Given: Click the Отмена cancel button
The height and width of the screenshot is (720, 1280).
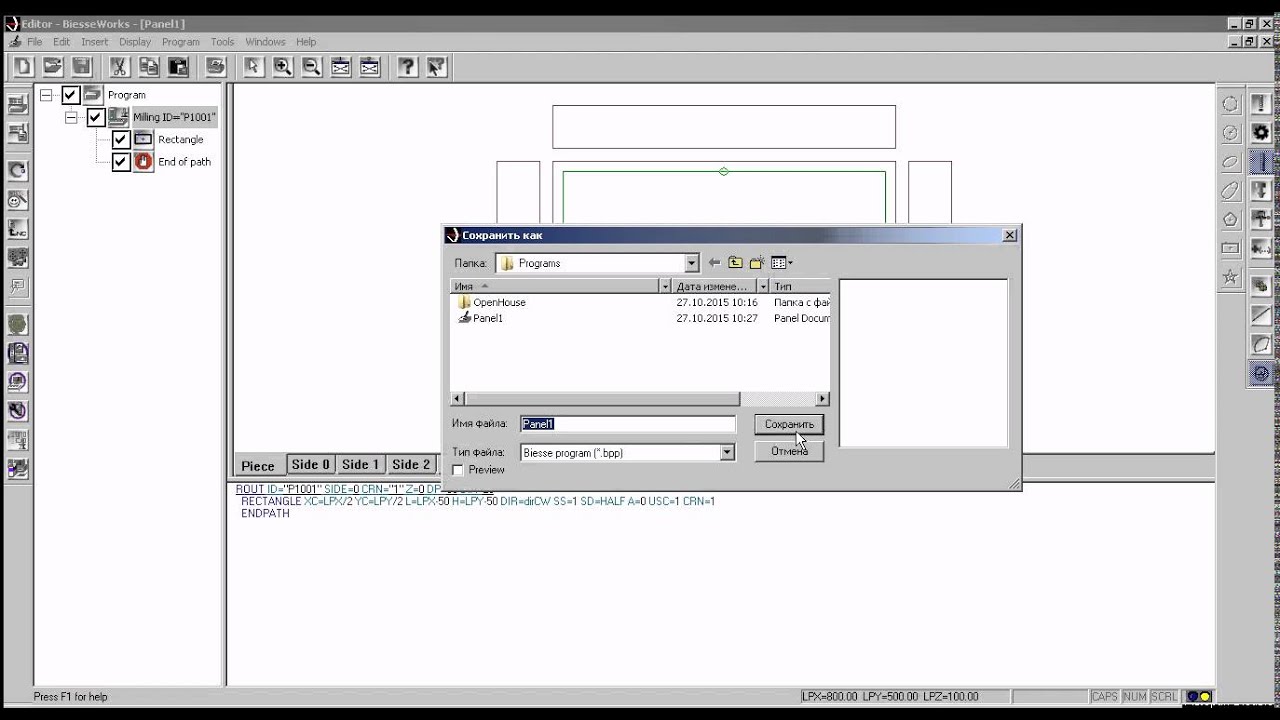Looking at the screenshot, I should 789,451.
